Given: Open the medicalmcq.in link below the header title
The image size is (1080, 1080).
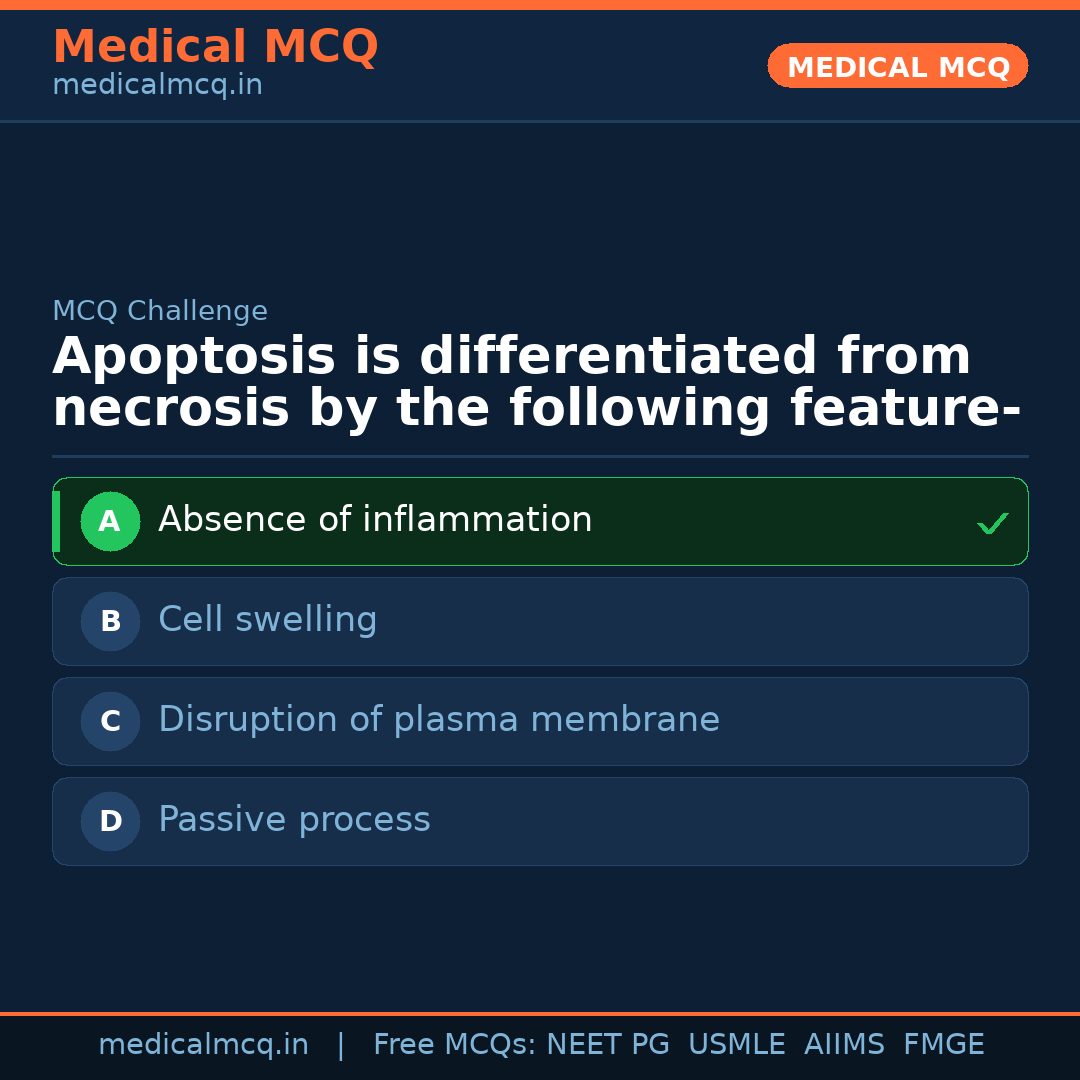Looking at the screenshot, I should point(157,86).
